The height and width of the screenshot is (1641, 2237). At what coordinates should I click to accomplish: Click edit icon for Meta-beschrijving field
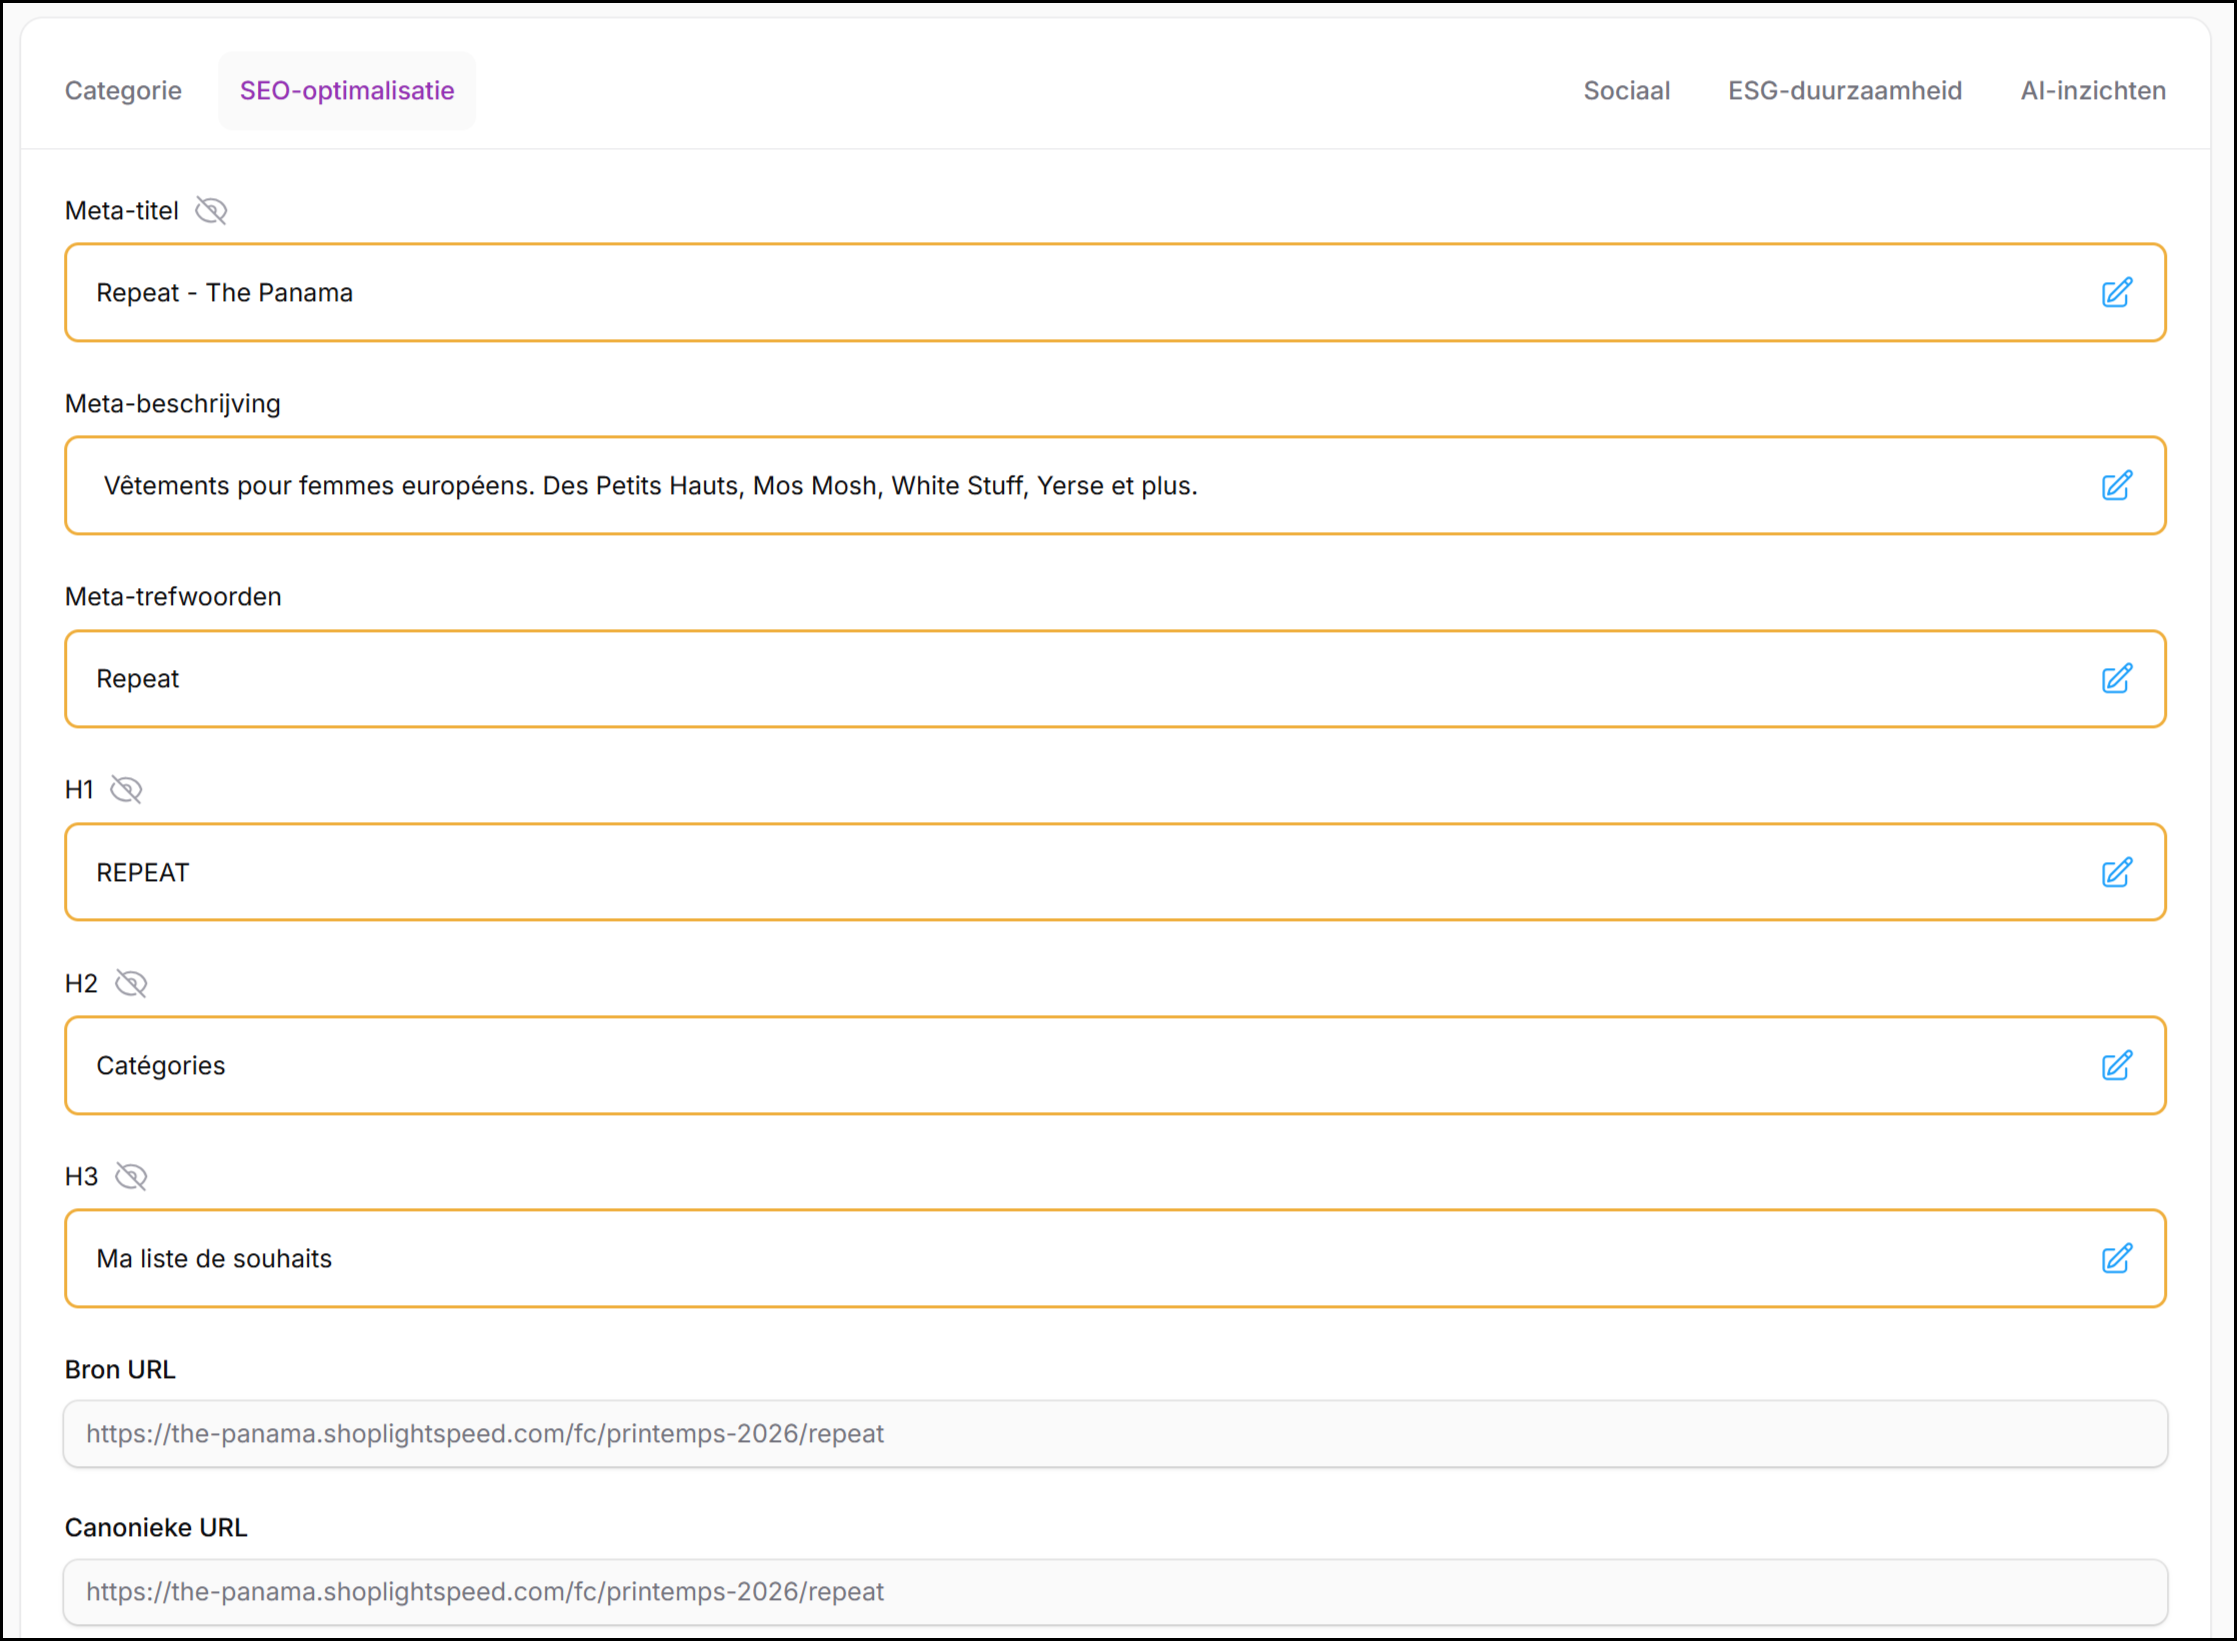point(2116,486)
